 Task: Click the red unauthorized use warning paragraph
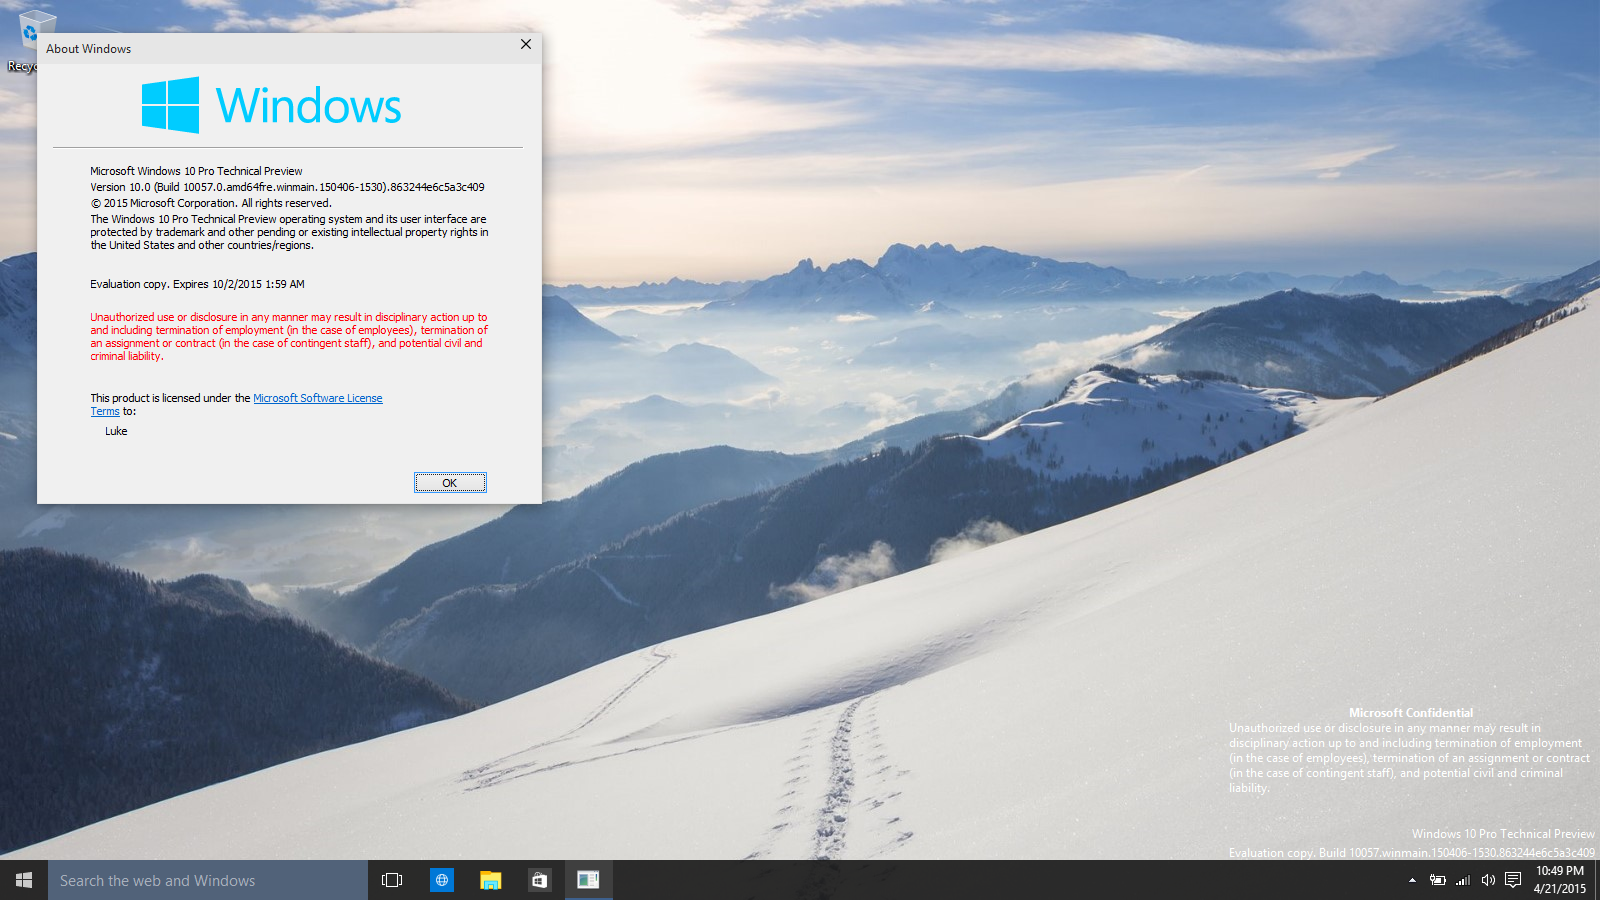coord(289,337)
